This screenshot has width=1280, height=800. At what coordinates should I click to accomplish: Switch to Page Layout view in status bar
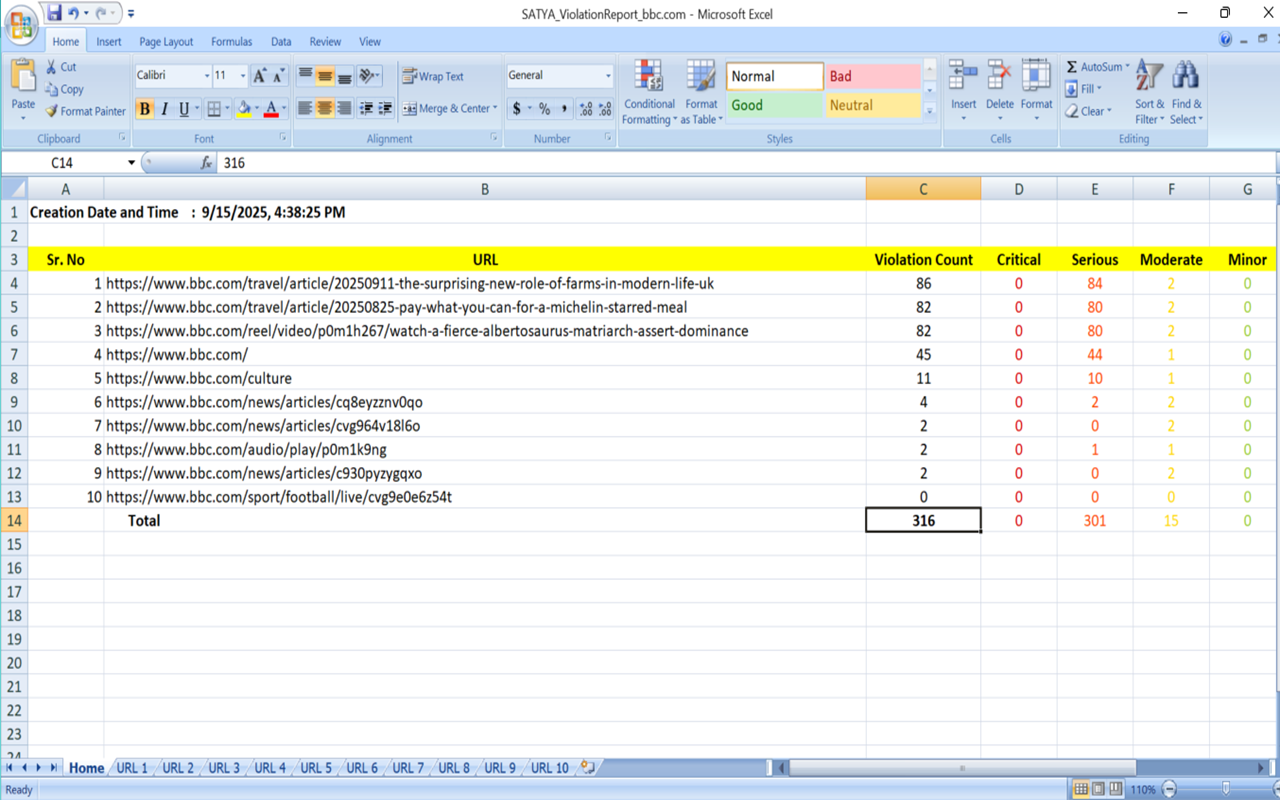pos(1099,790)
